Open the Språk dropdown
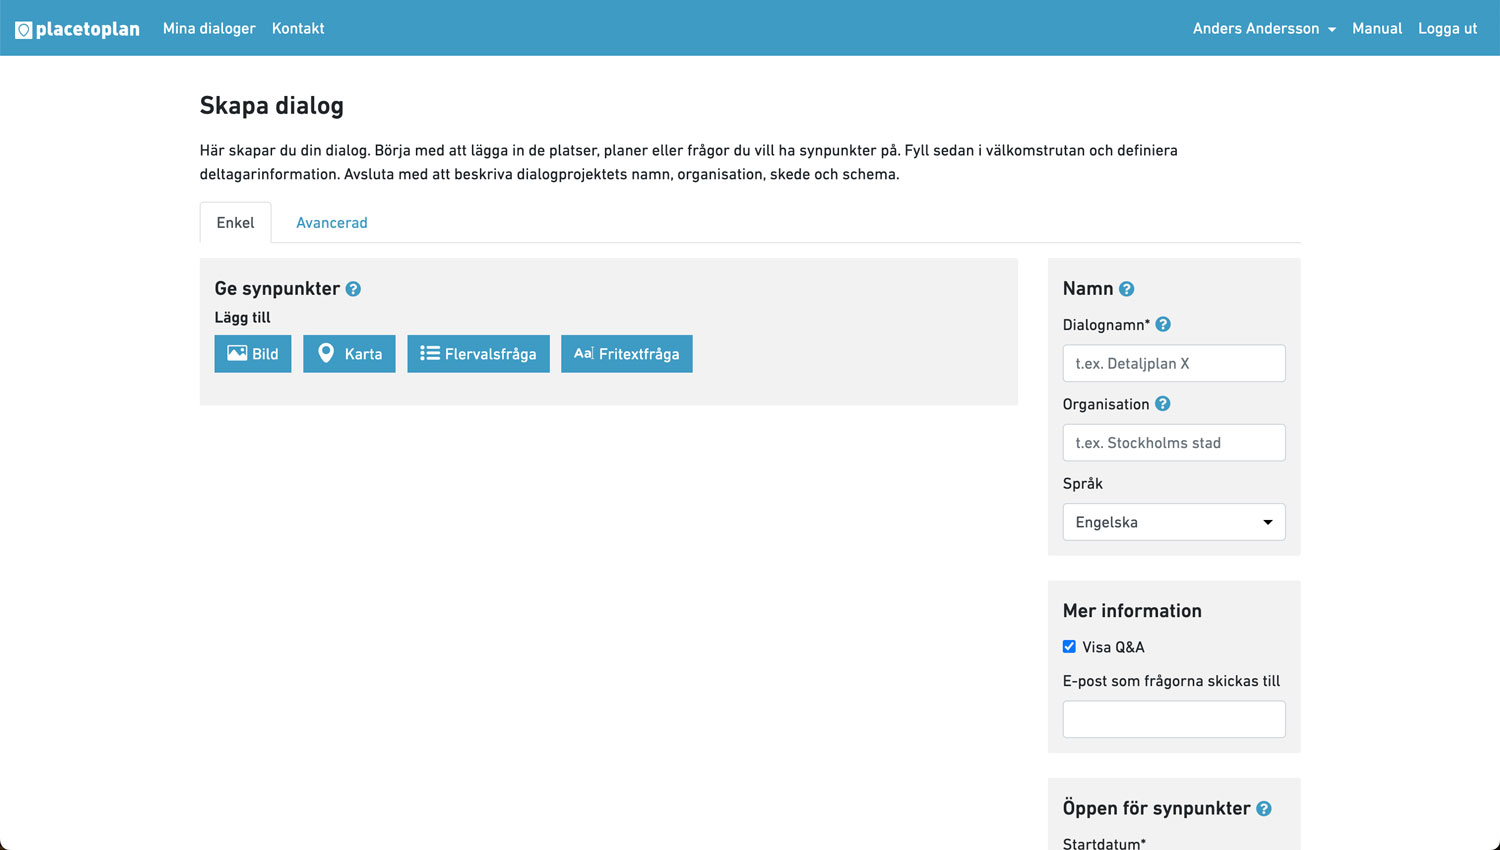1500x850 pixels. [1173, 522]
